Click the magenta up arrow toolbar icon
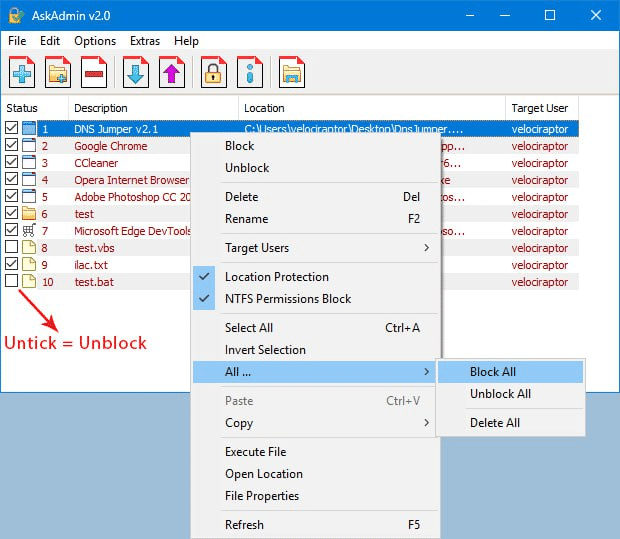Image resolution: width=620 pixels, height=539 pixels. point(172,72)
